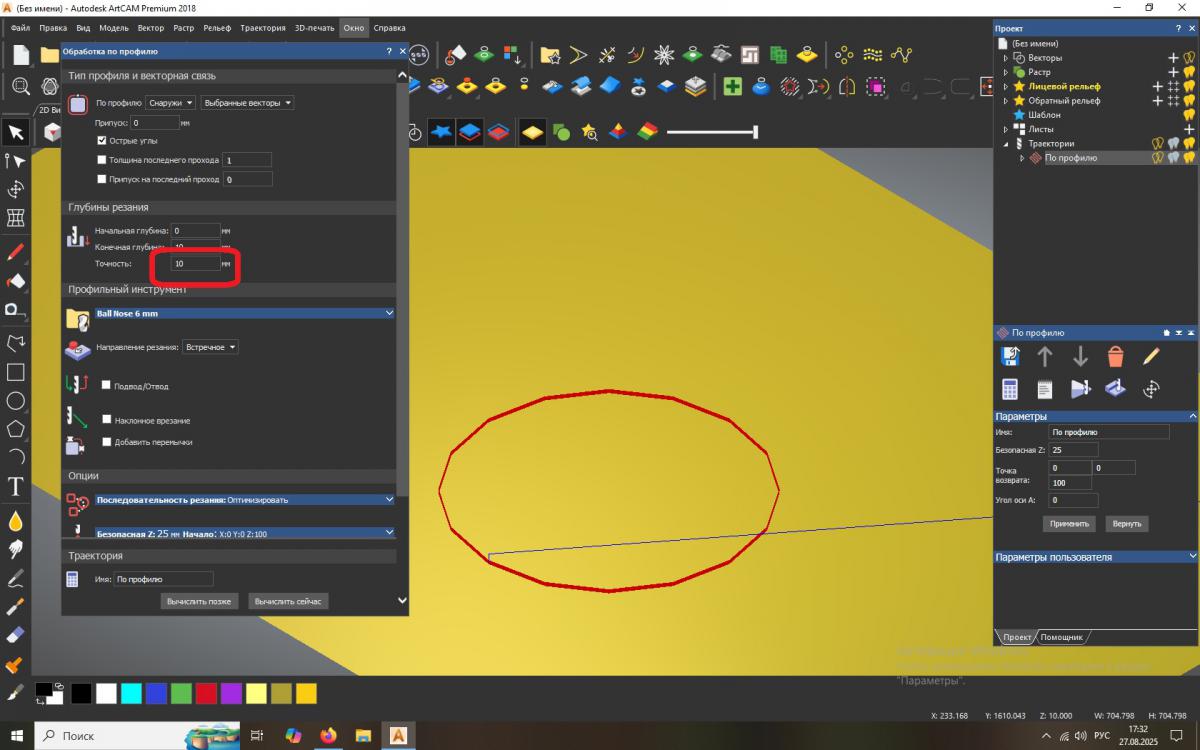Open the Направление резания Встречное dropdown

click(x=211, y=347)
